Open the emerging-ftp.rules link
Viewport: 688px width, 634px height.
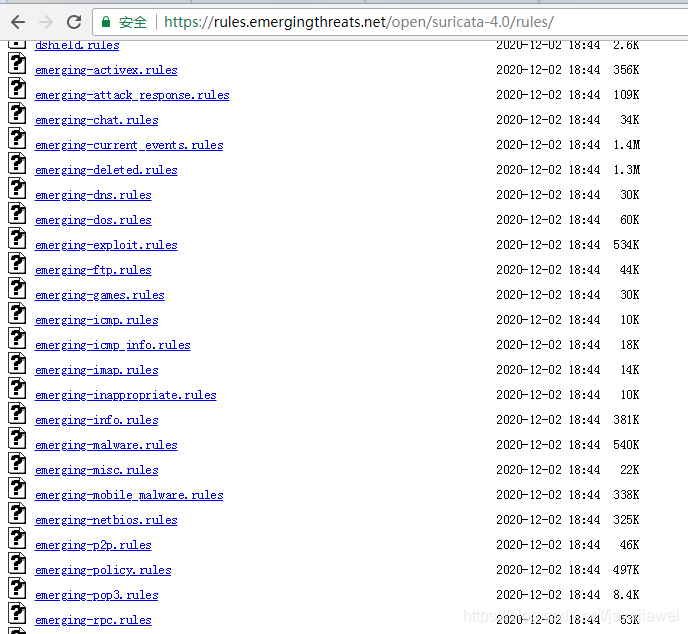coord(93,270)
